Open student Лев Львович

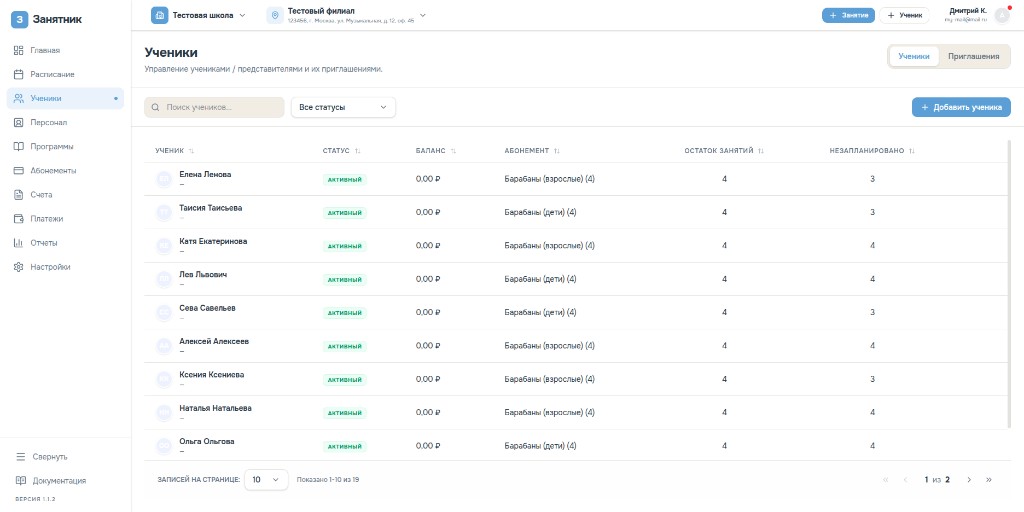point(203,275)
